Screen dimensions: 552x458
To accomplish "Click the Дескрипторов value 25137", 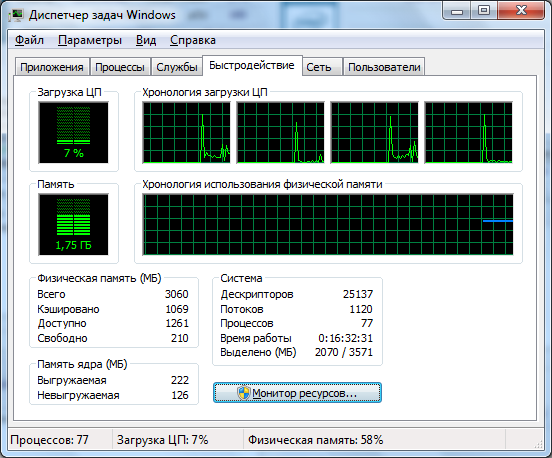I will 358,294.
